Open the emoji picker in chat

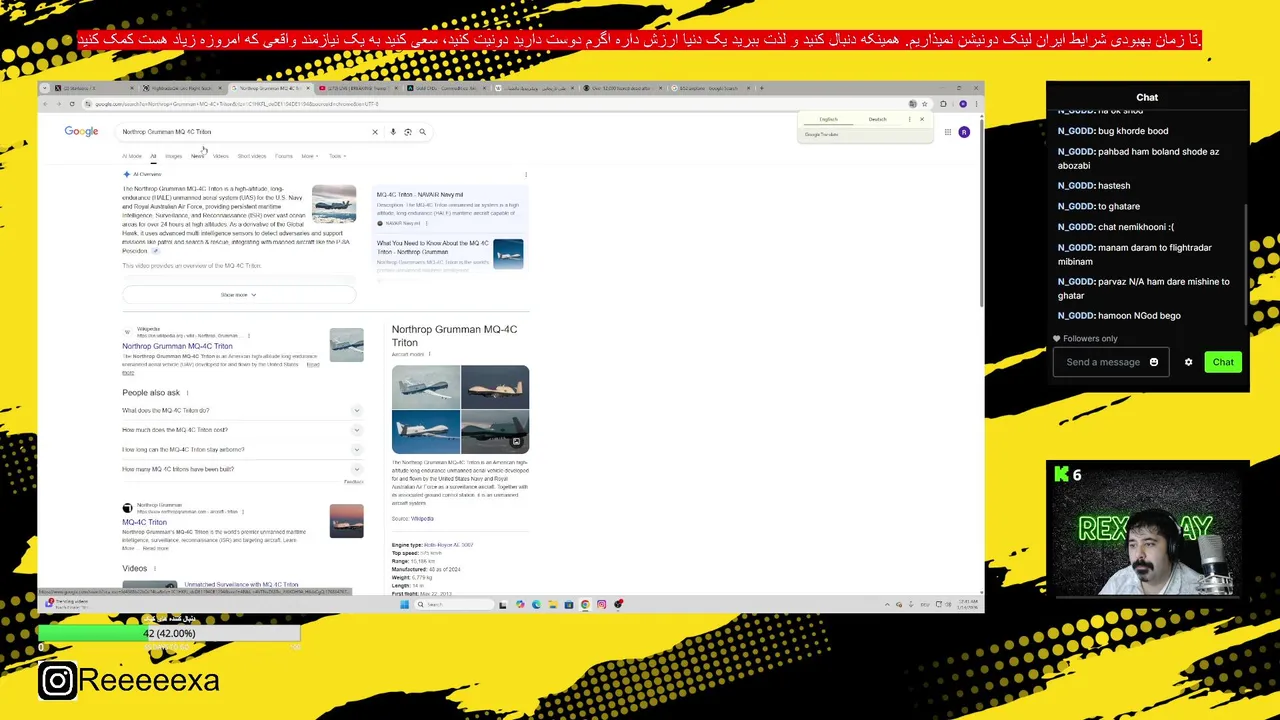pos(1154,362)
